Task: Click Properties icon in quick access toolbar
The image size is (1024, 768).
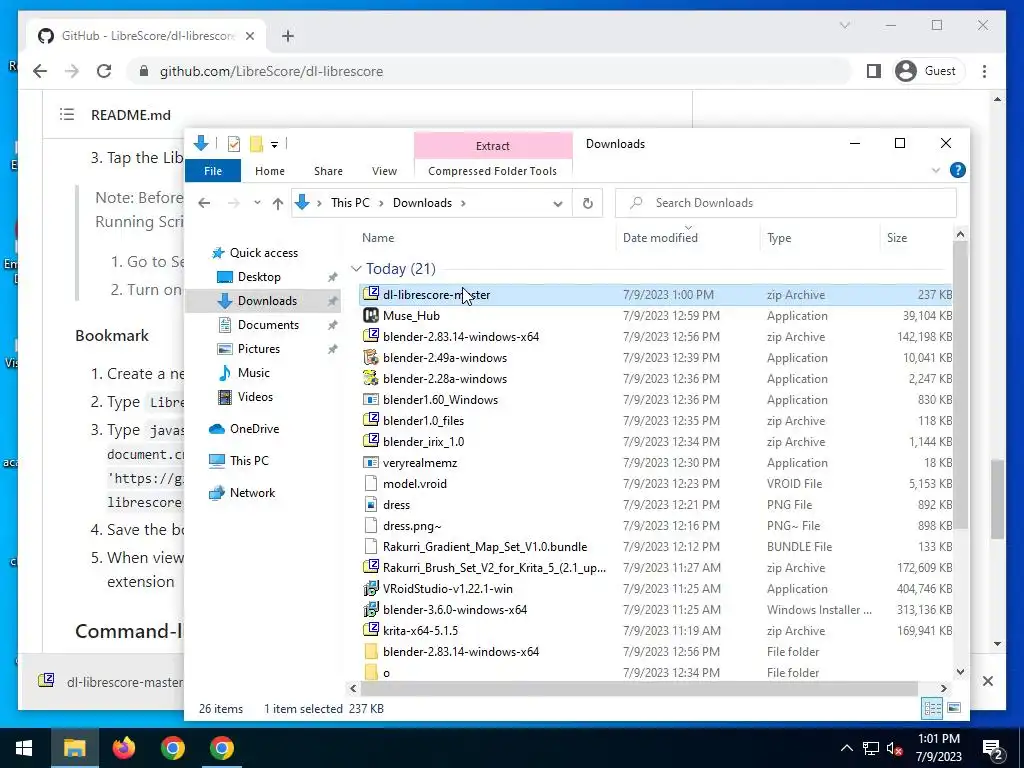Action: click(234, 144)
